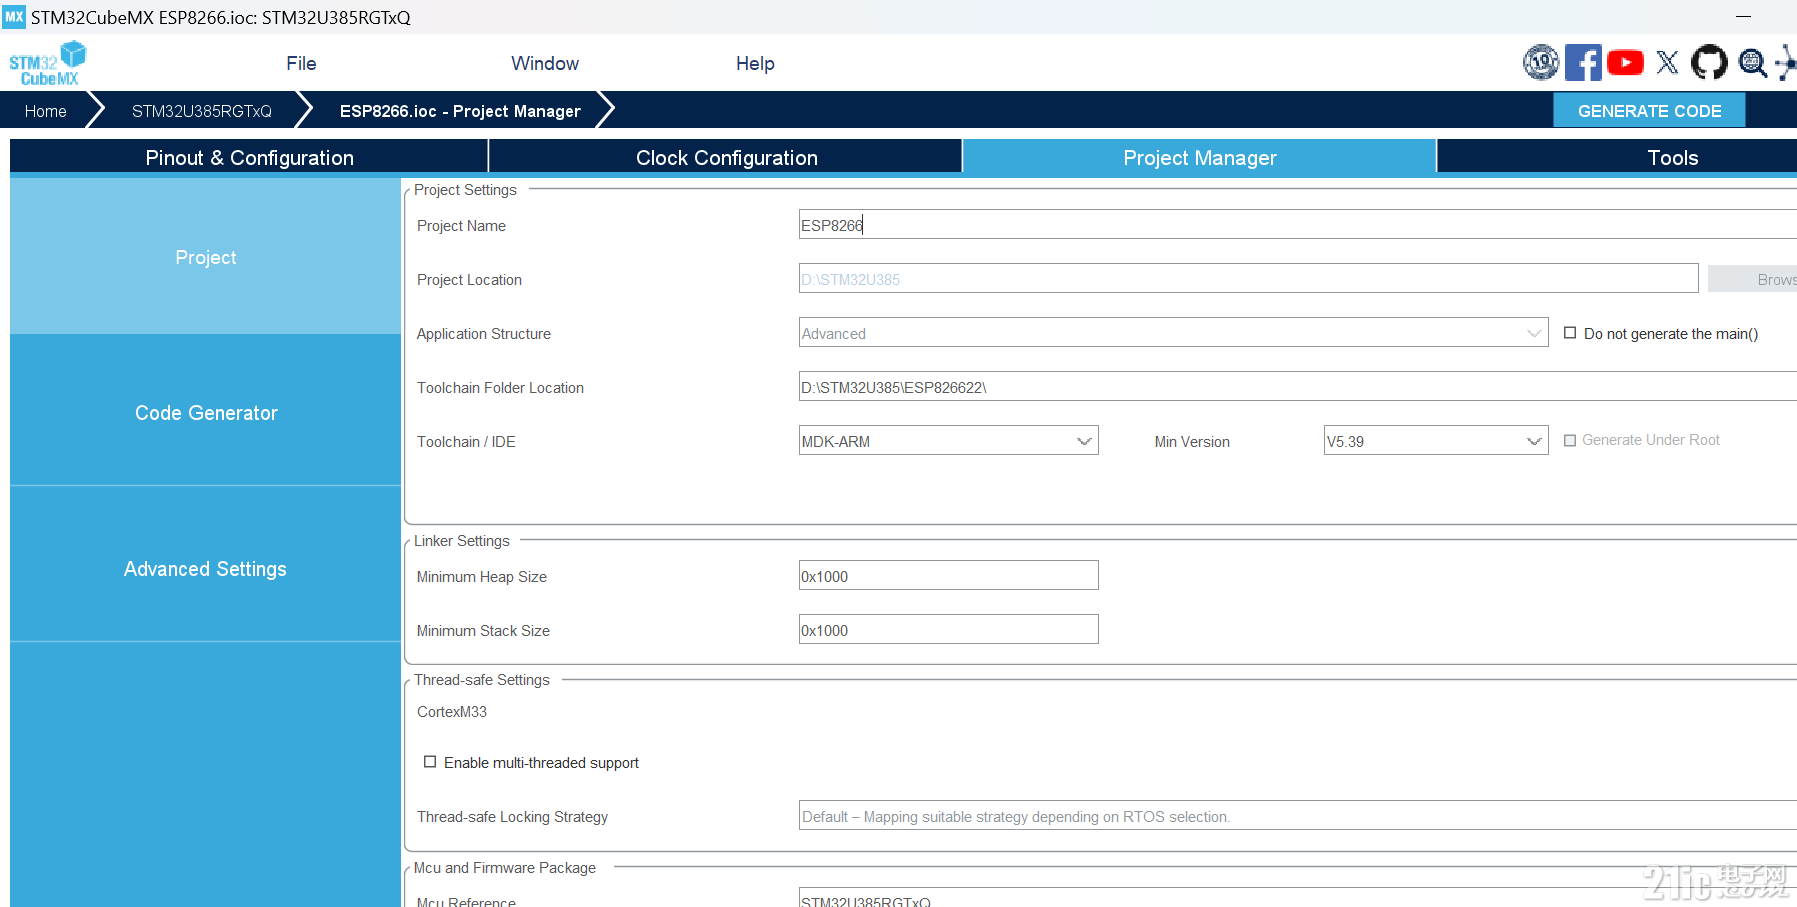Enable multi-threaded support checkbox
The height and width of the screenshot is (907, 1797).
click(x=430, y=762)
